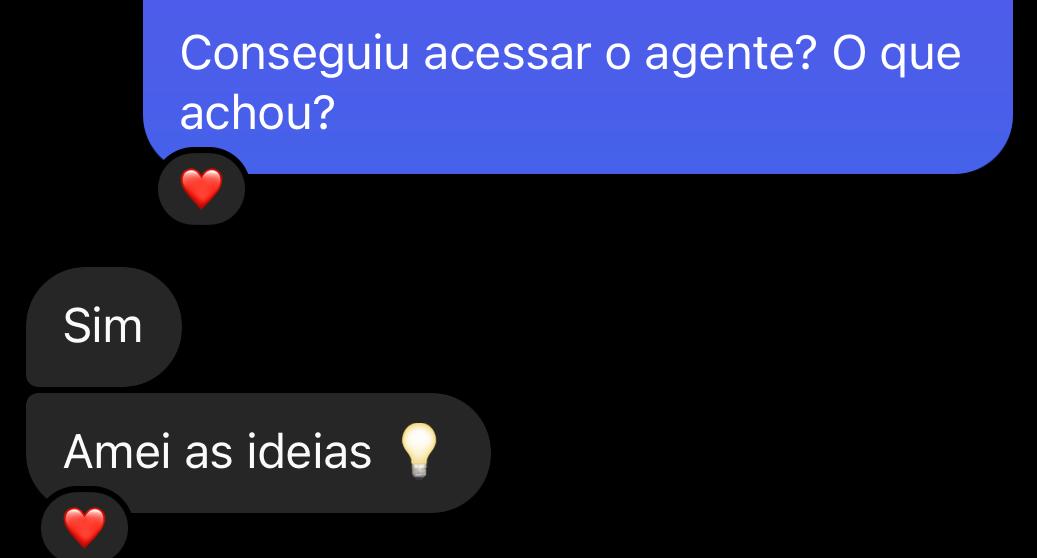Click the word 'ideias' in the received message
Image resolution: width=1037 pixels, height=558 pixels.
(310, 452)
